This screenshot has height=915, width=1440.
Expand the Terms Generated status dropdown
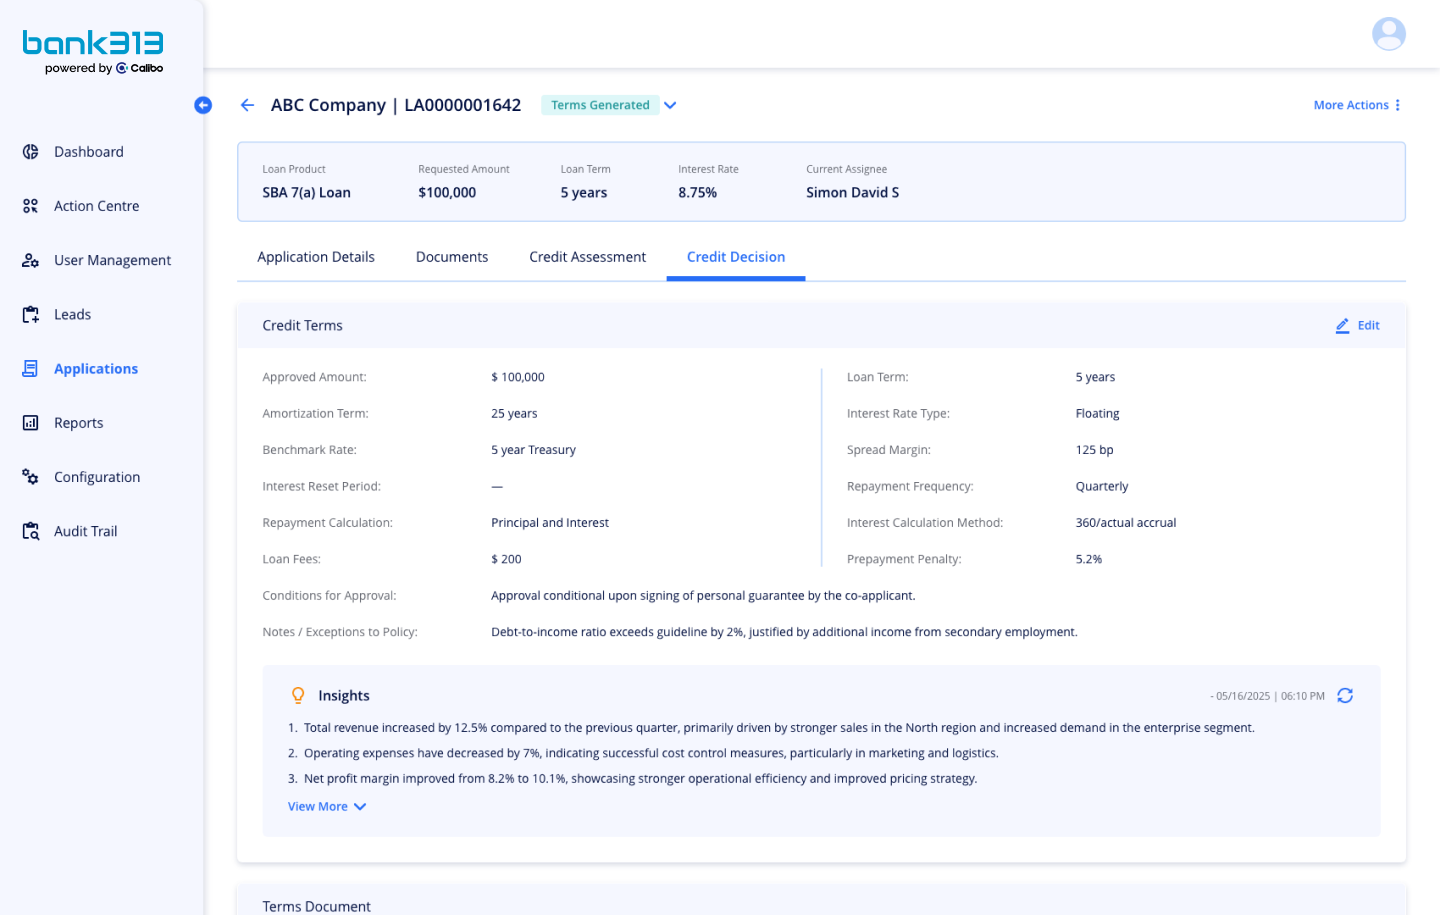pyautogui.click(x=670, y=105)
